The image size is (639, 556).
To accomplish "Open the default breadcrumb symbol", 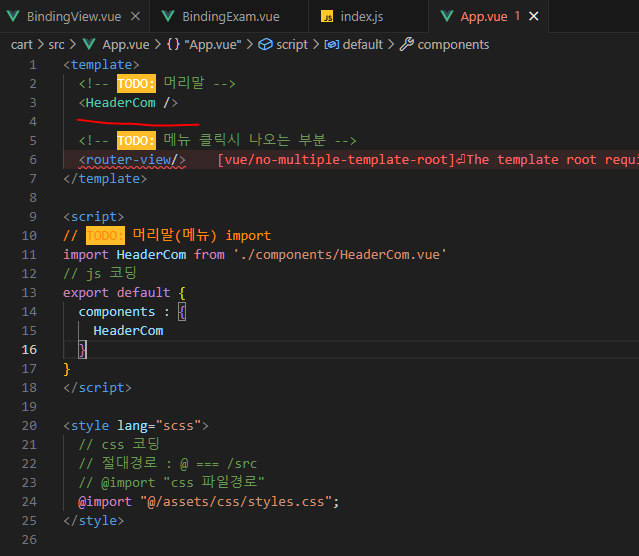I will click(x=362, y=44).
